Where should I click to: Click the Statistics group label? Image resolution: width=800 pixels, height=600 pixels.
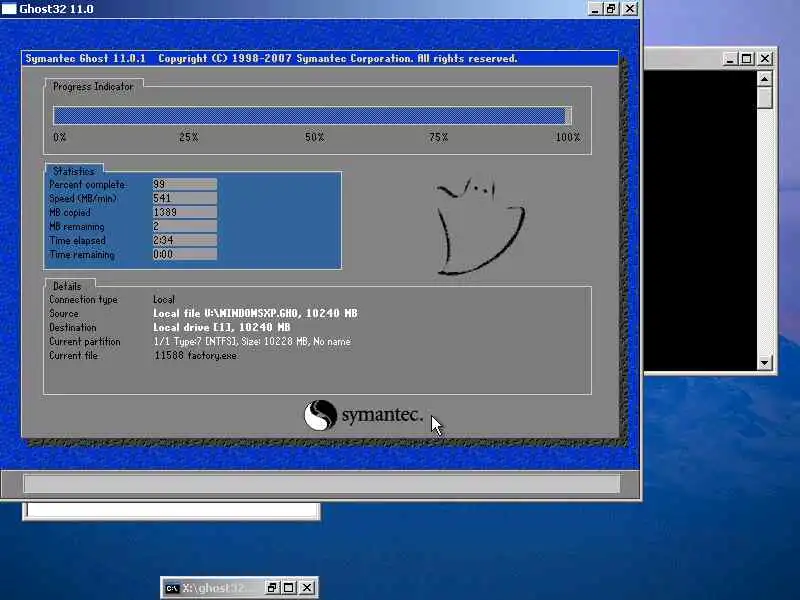click(73, 171)
